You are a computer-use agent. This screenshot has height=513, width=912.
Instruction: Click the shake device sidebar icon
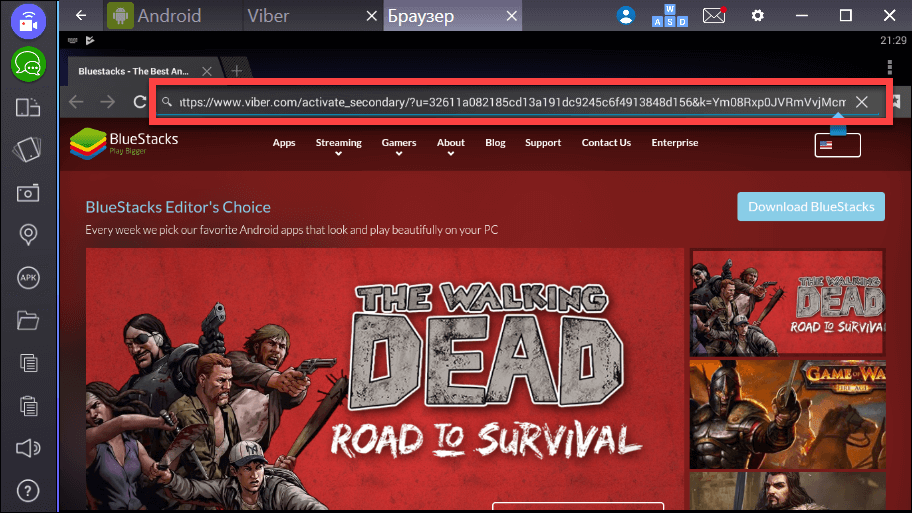(28, 149)
